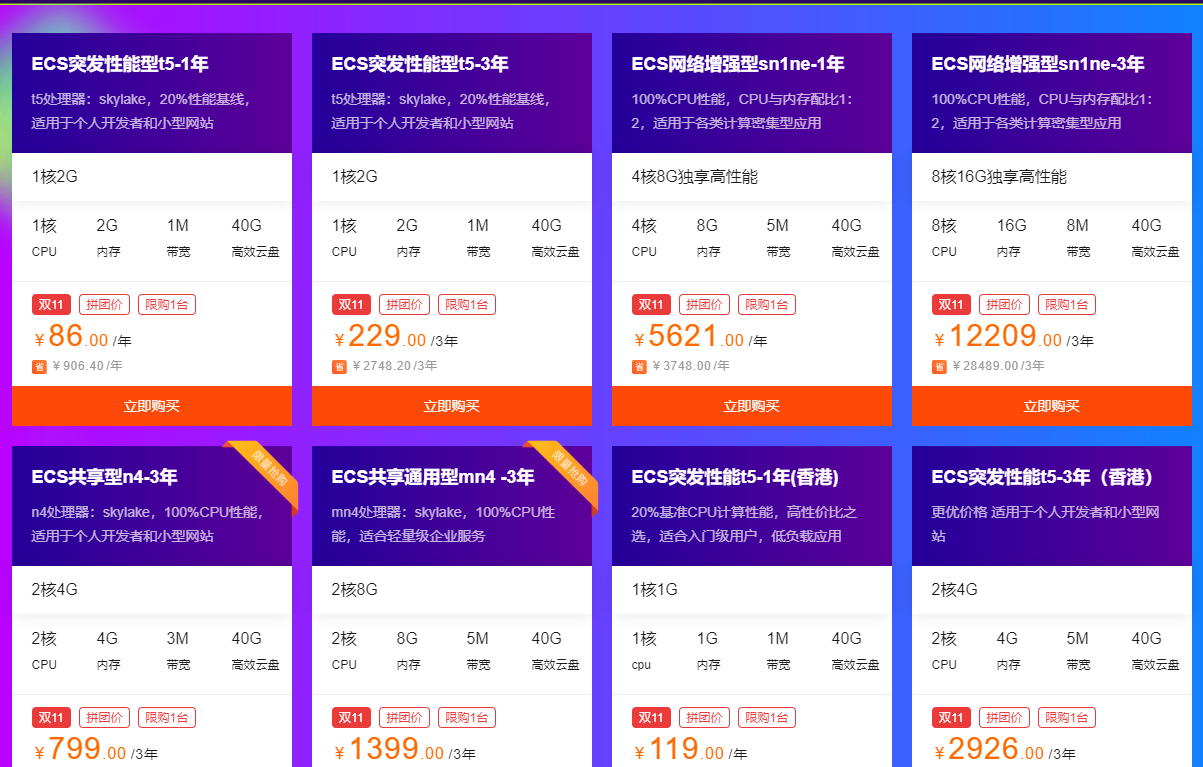This screenshot has height=767, width=1203.
Task: Purchase ECS网络增强型sn1ne-3年 via 立即购买
Action: tap(1052, 406)
